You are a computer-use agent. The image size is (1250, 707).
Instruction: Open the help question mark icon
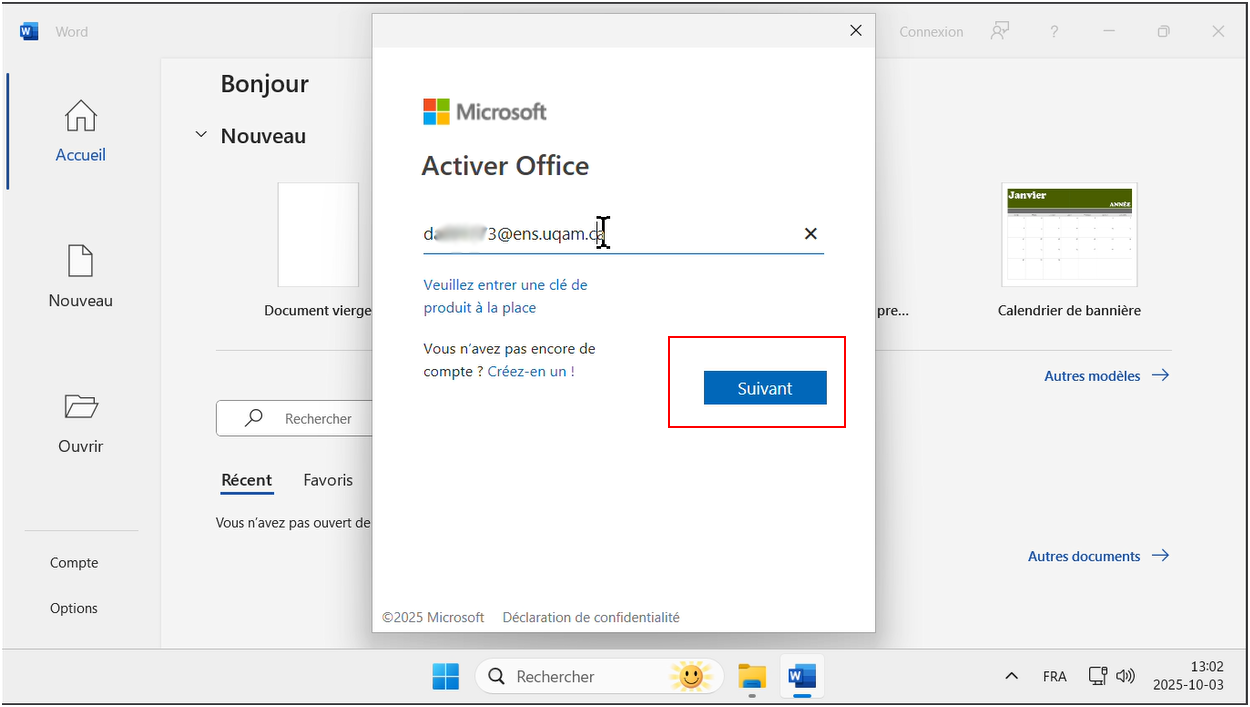point(1054,31)
